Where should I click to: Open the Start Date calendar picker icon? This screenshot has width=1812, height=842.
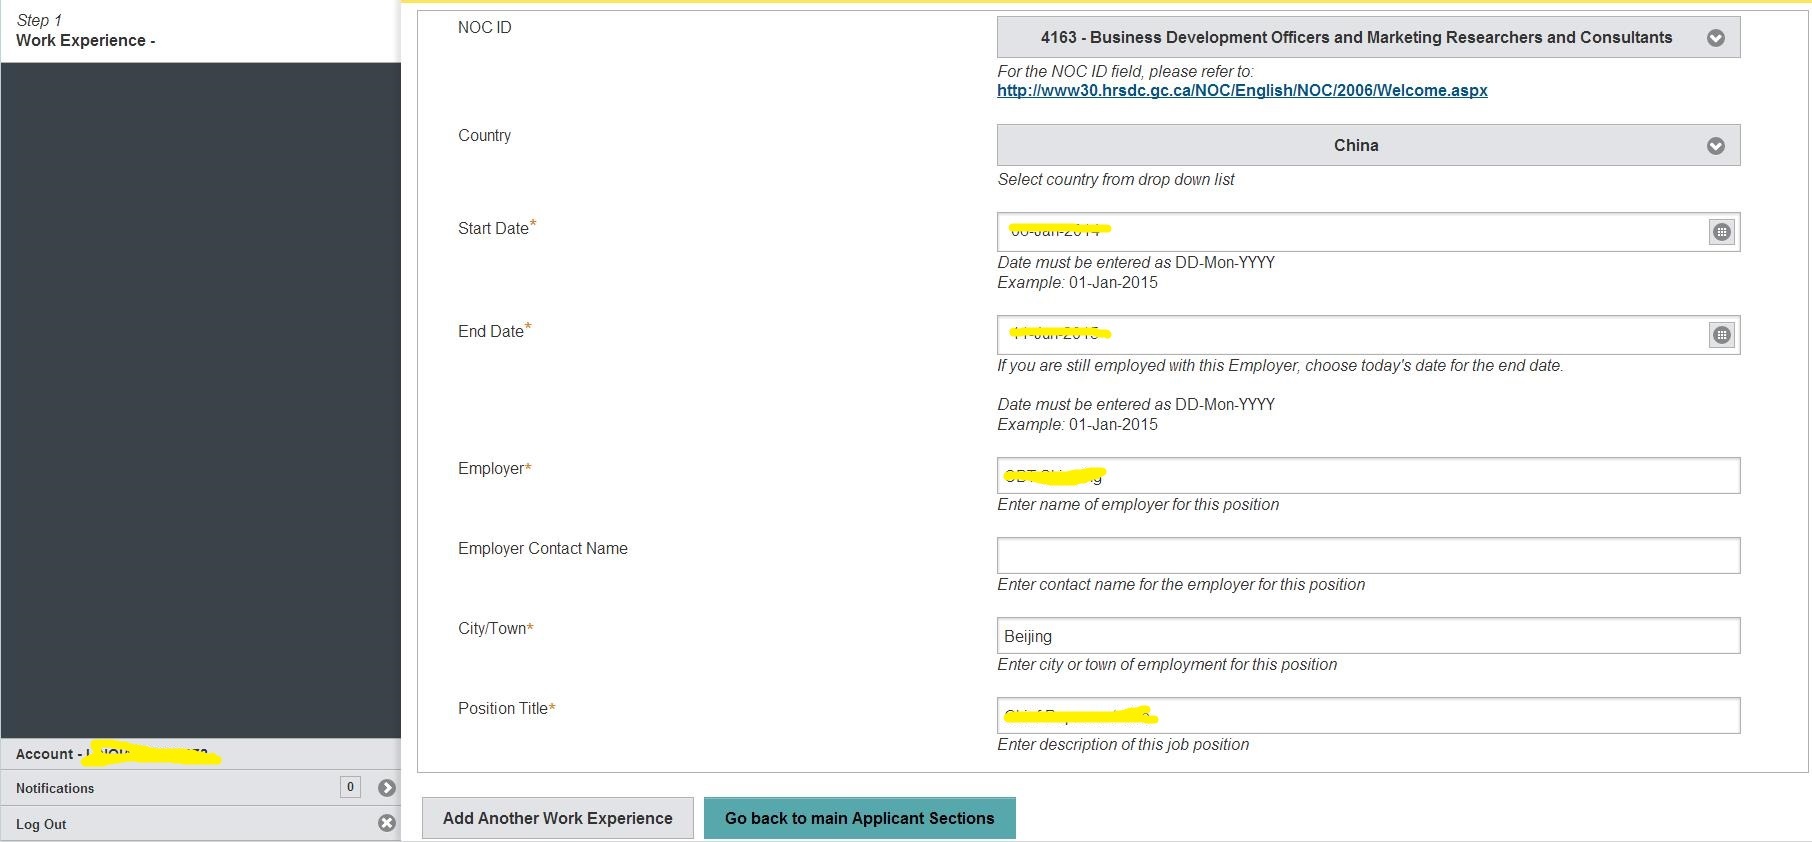click(1721, 232)
